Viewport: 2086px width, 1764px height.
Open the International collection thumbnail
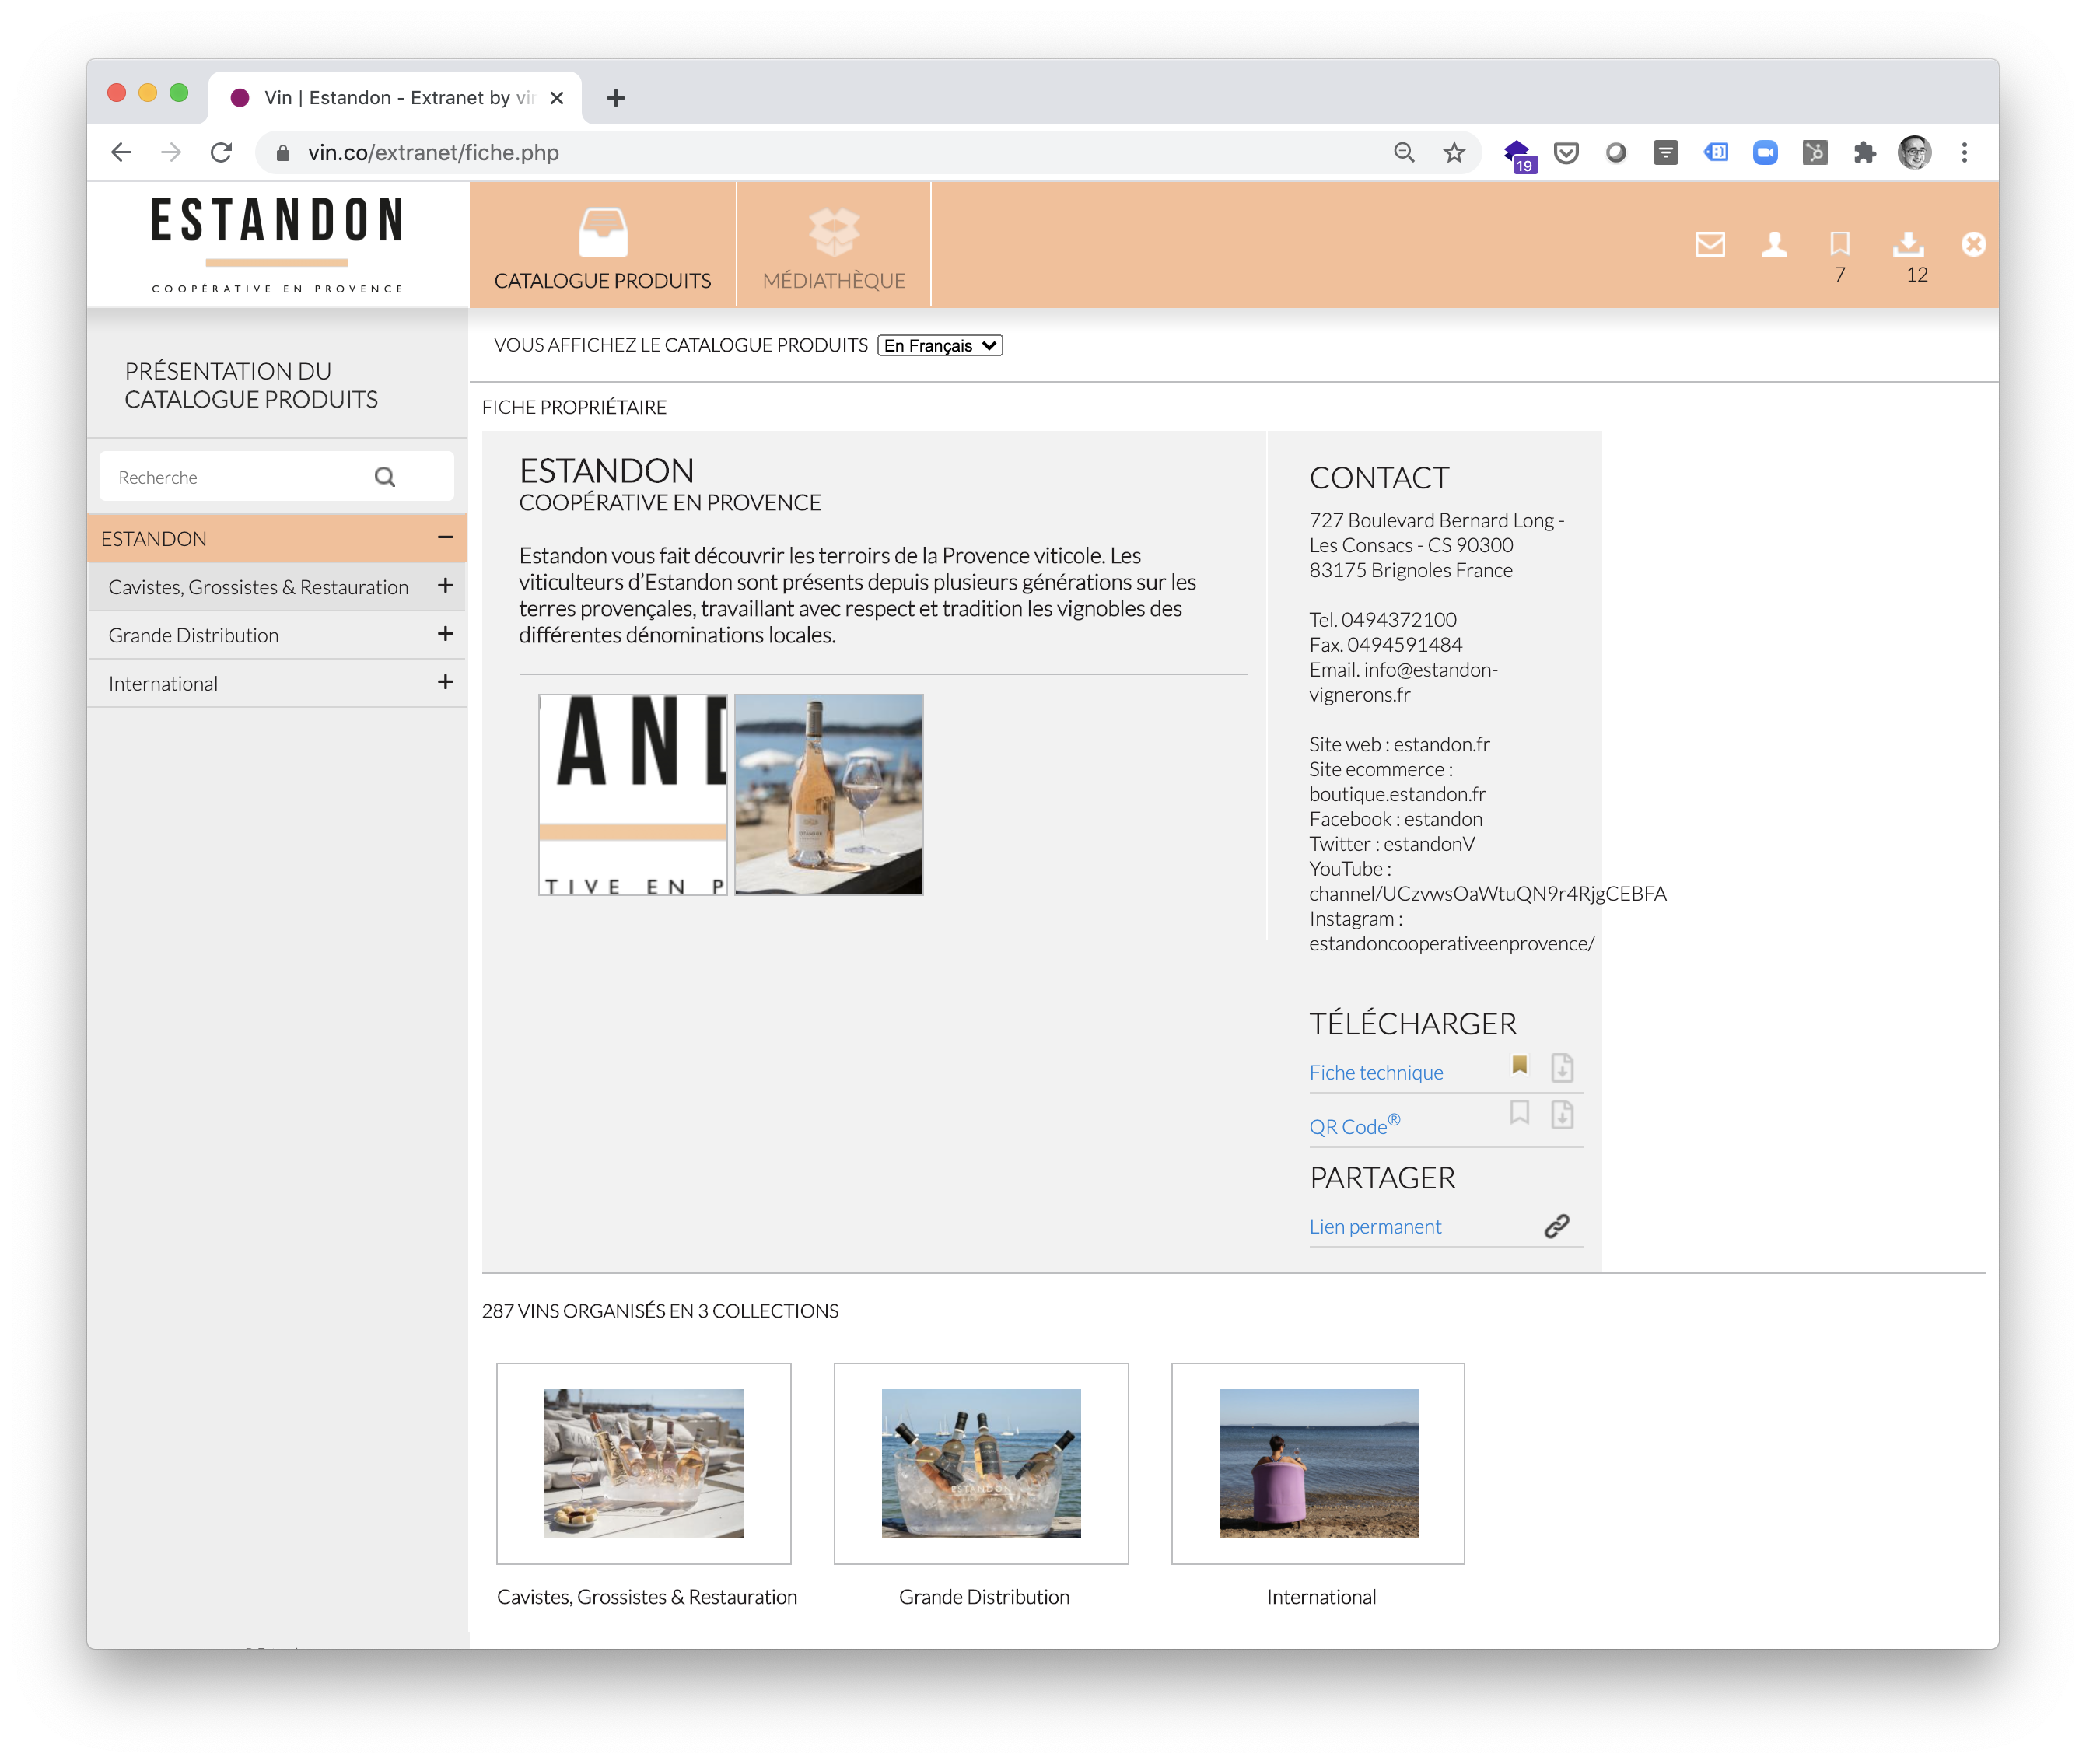pyautogui.click(x=1317, y=1463)
